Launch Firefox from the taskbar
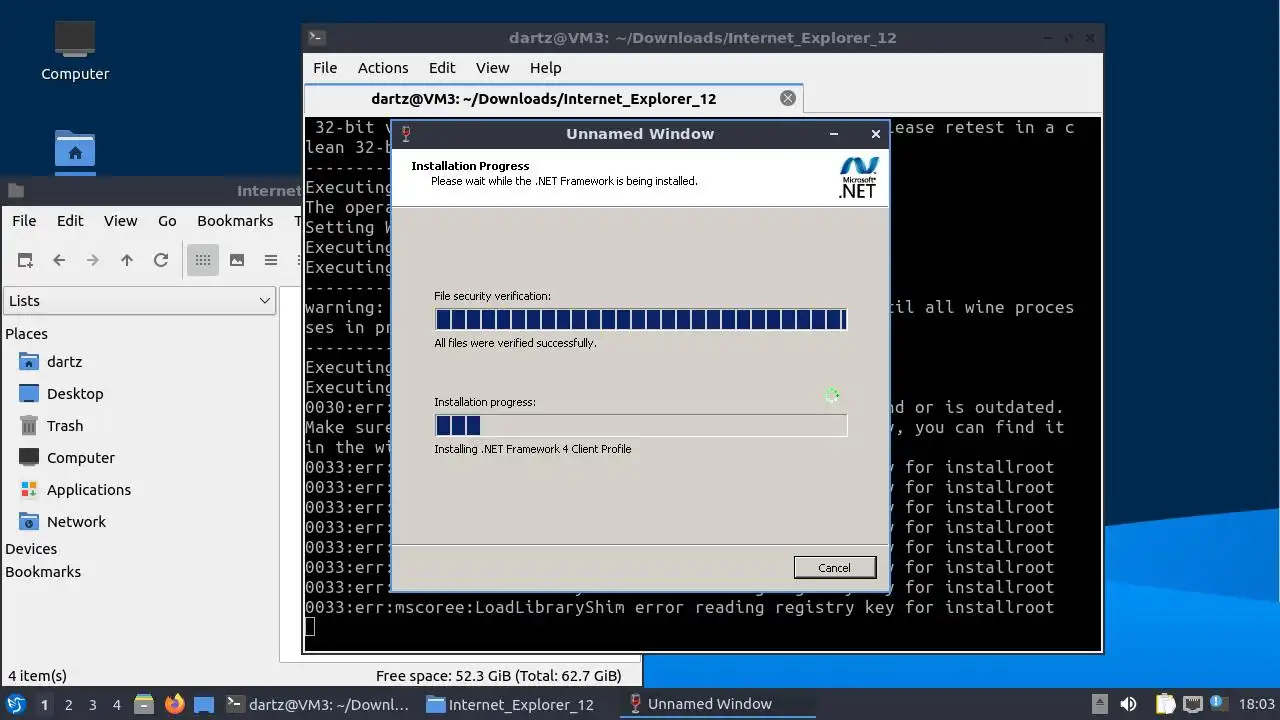 (x=175, y=704)
